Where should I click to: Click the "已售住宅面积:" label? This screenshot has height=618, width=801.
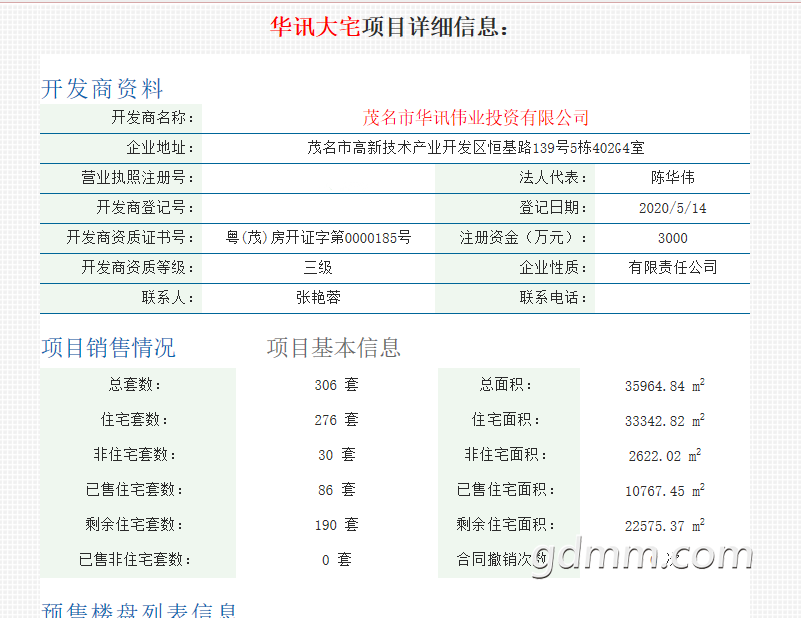click(x=506, y=490)
